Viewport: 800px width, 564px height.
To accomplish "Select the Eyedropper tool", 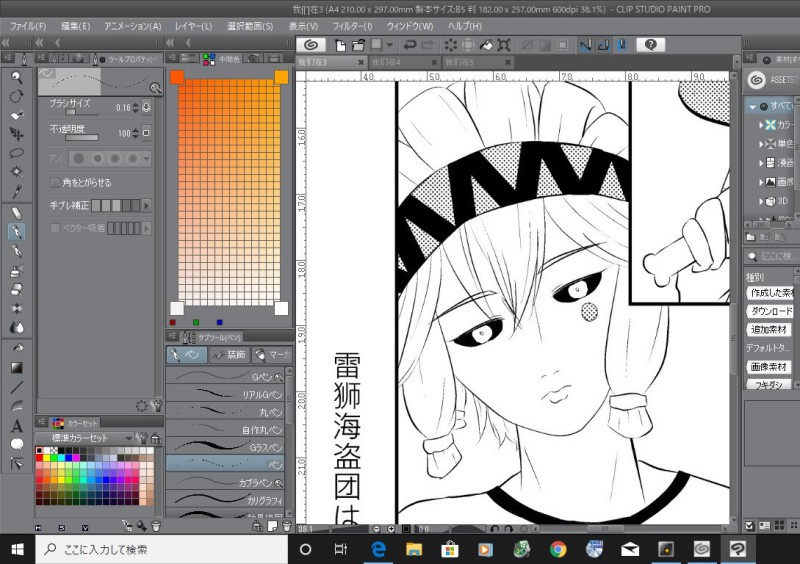I will [17, 191].
